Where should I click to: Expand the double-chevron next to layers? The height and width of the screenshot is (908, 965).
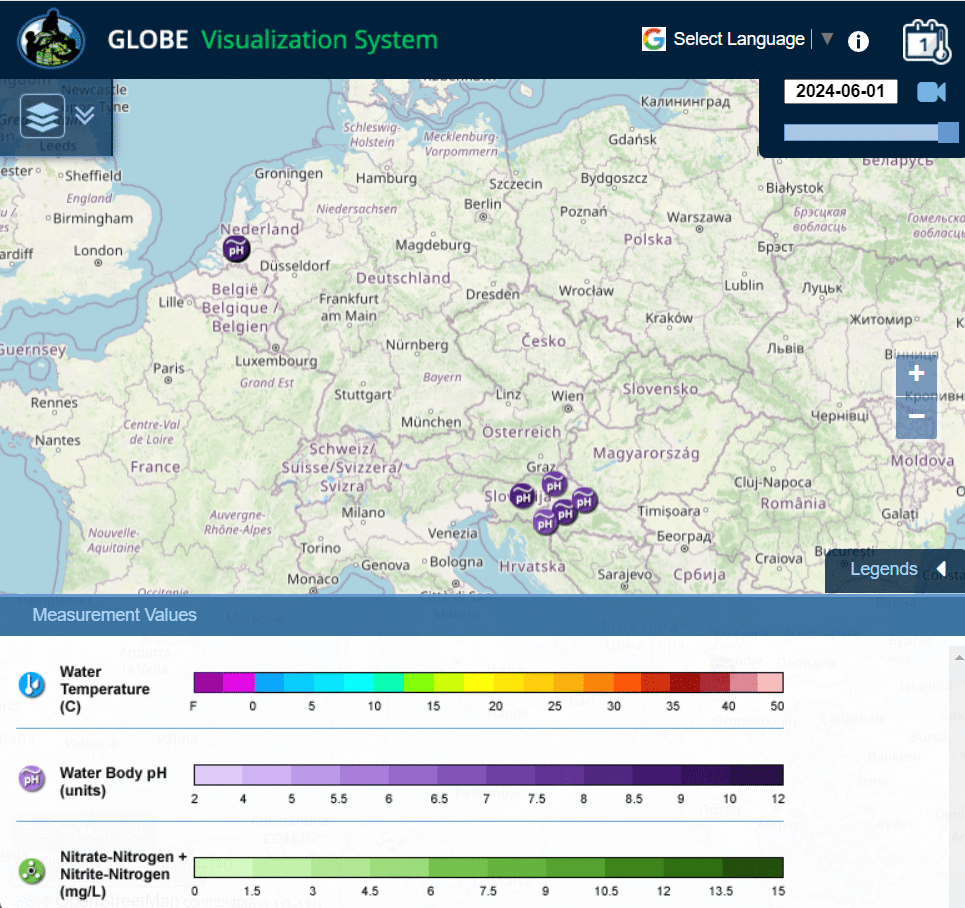(x=85, y=115)
